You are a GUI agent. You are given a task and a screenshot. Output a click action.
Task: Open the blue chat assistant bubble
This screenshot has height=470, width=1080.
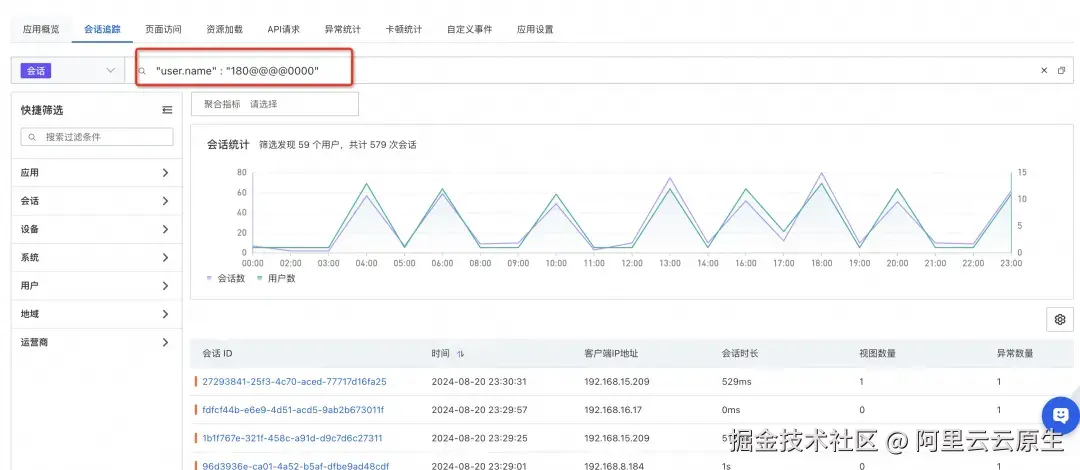click(x=1061, y=415)
